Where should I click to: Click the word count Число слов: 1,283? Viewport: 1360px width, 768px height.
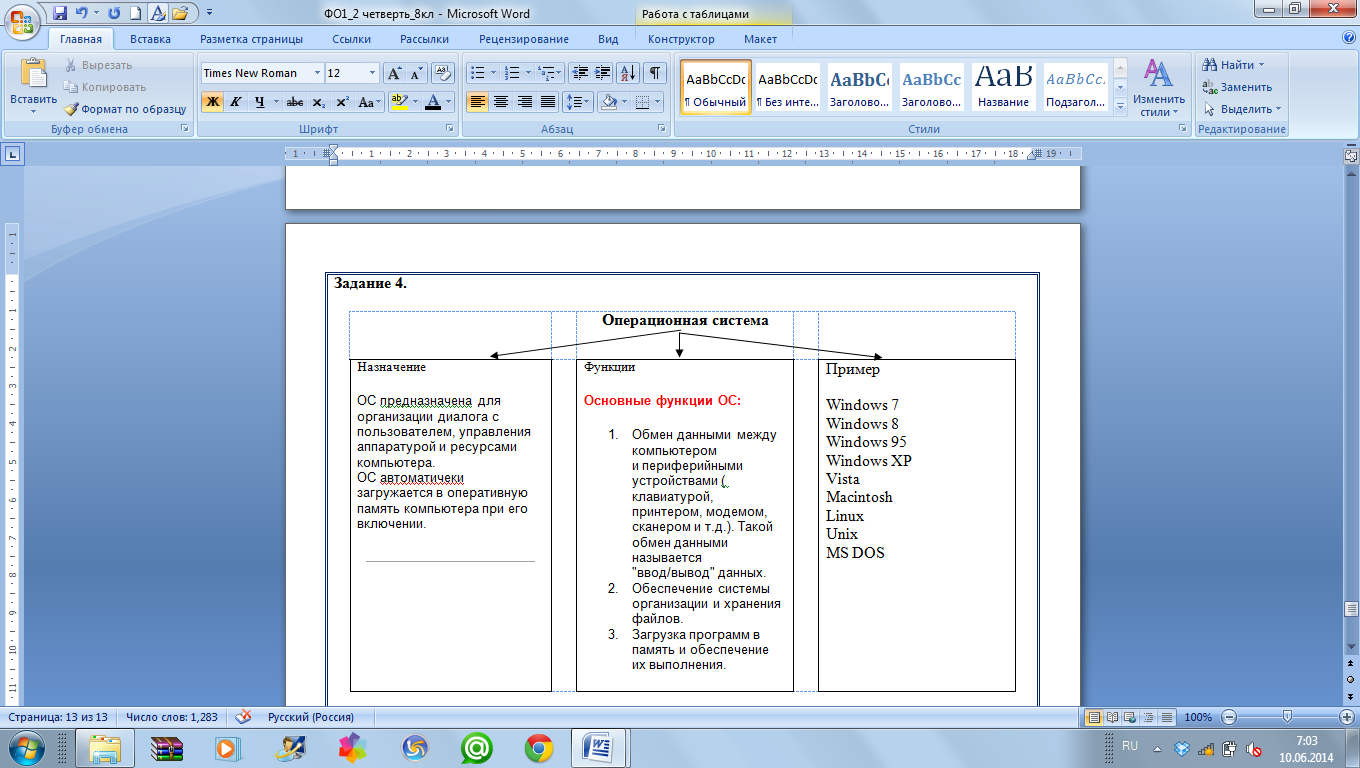tap(174, 717)
